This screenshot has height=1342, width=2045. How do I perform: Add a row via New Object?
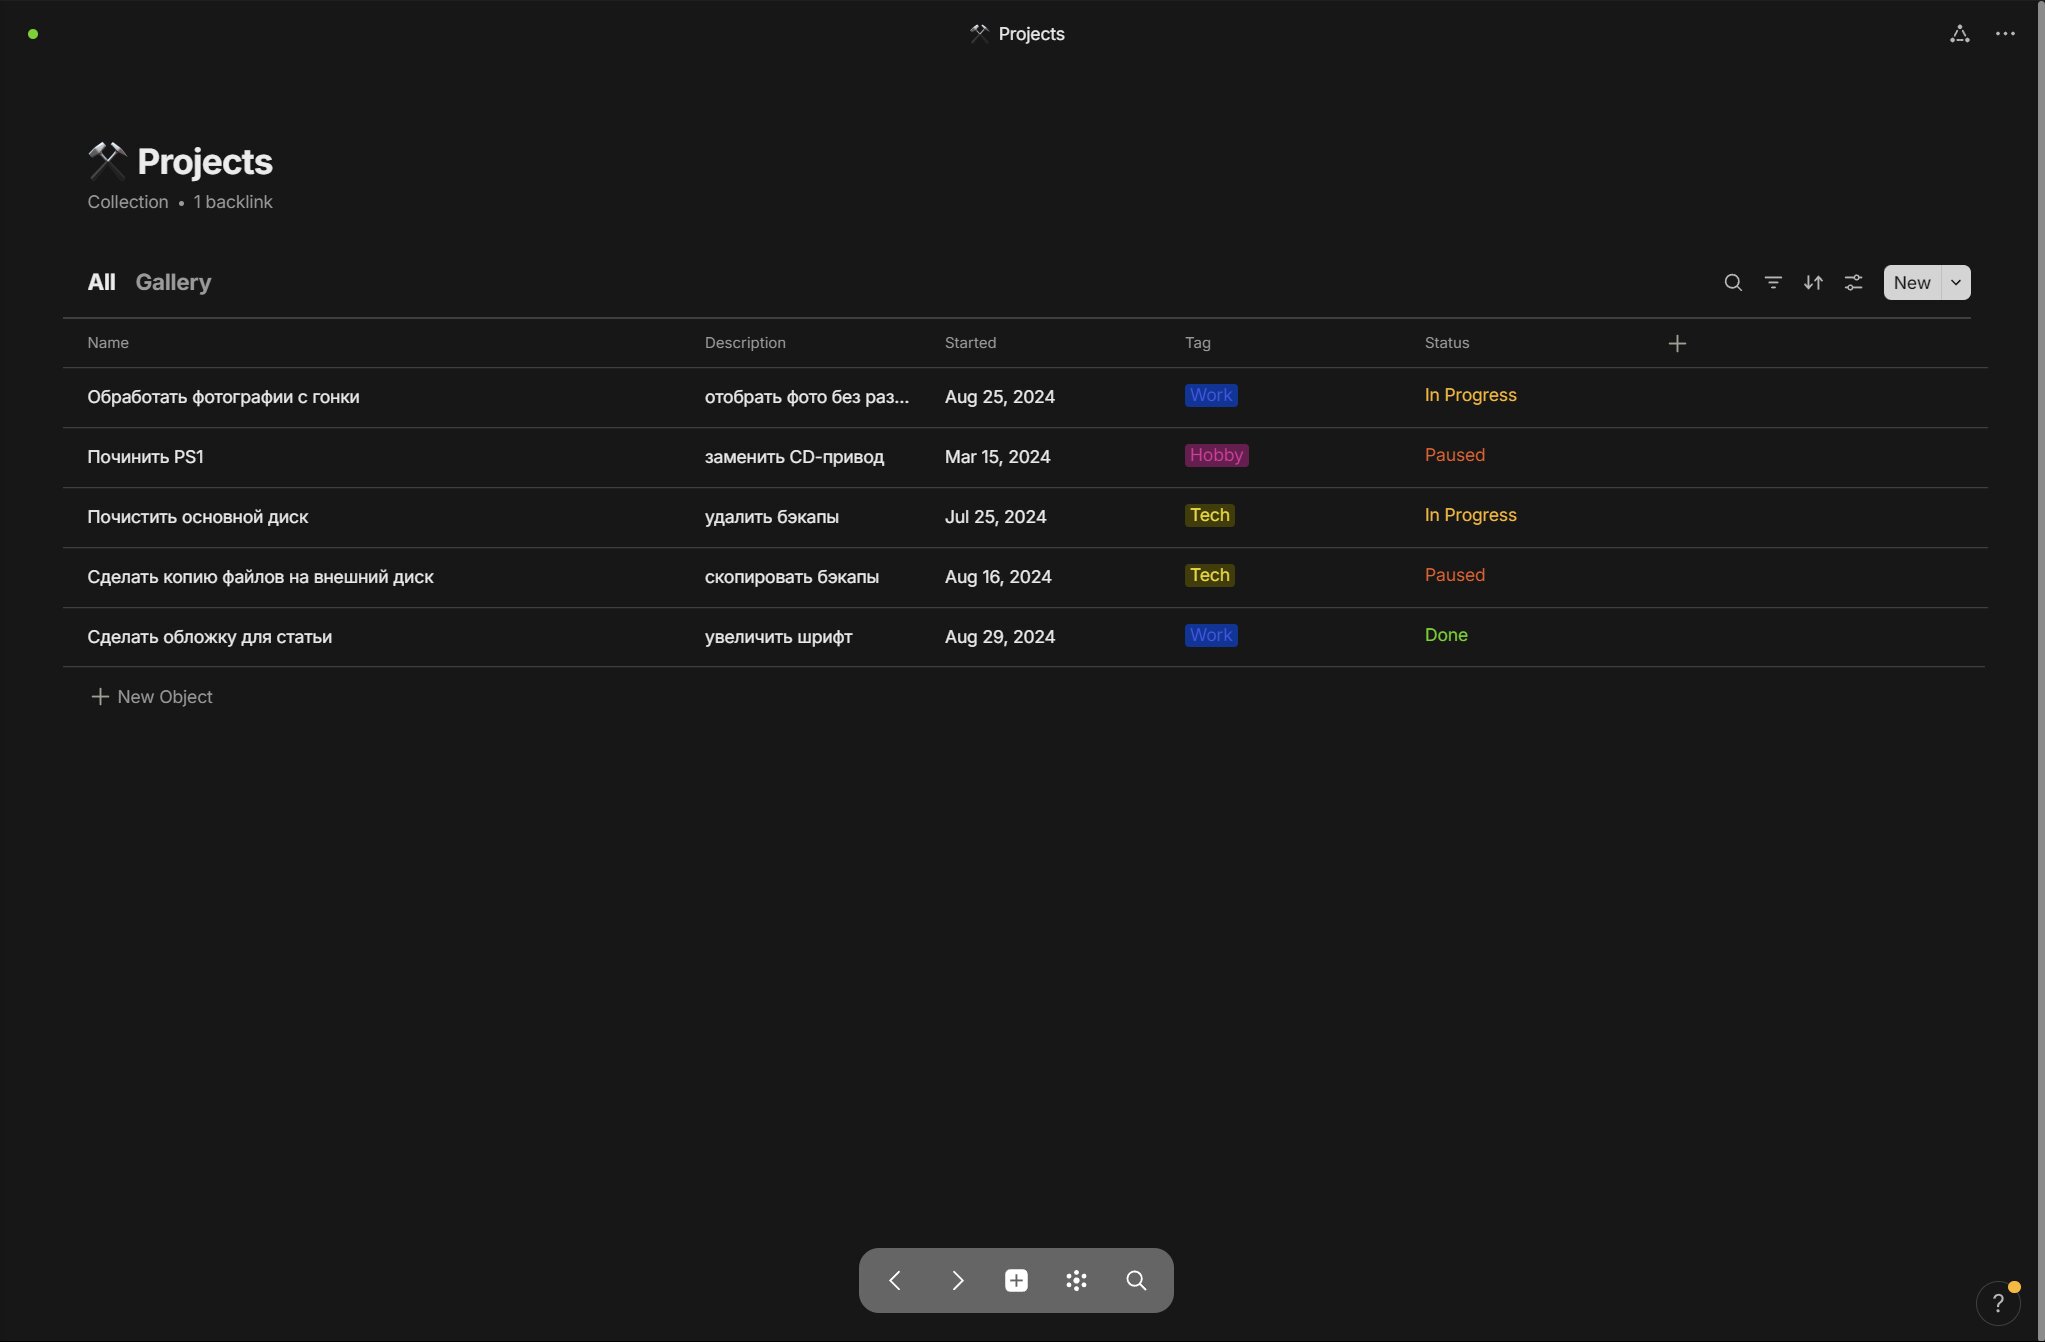point(151,697)
